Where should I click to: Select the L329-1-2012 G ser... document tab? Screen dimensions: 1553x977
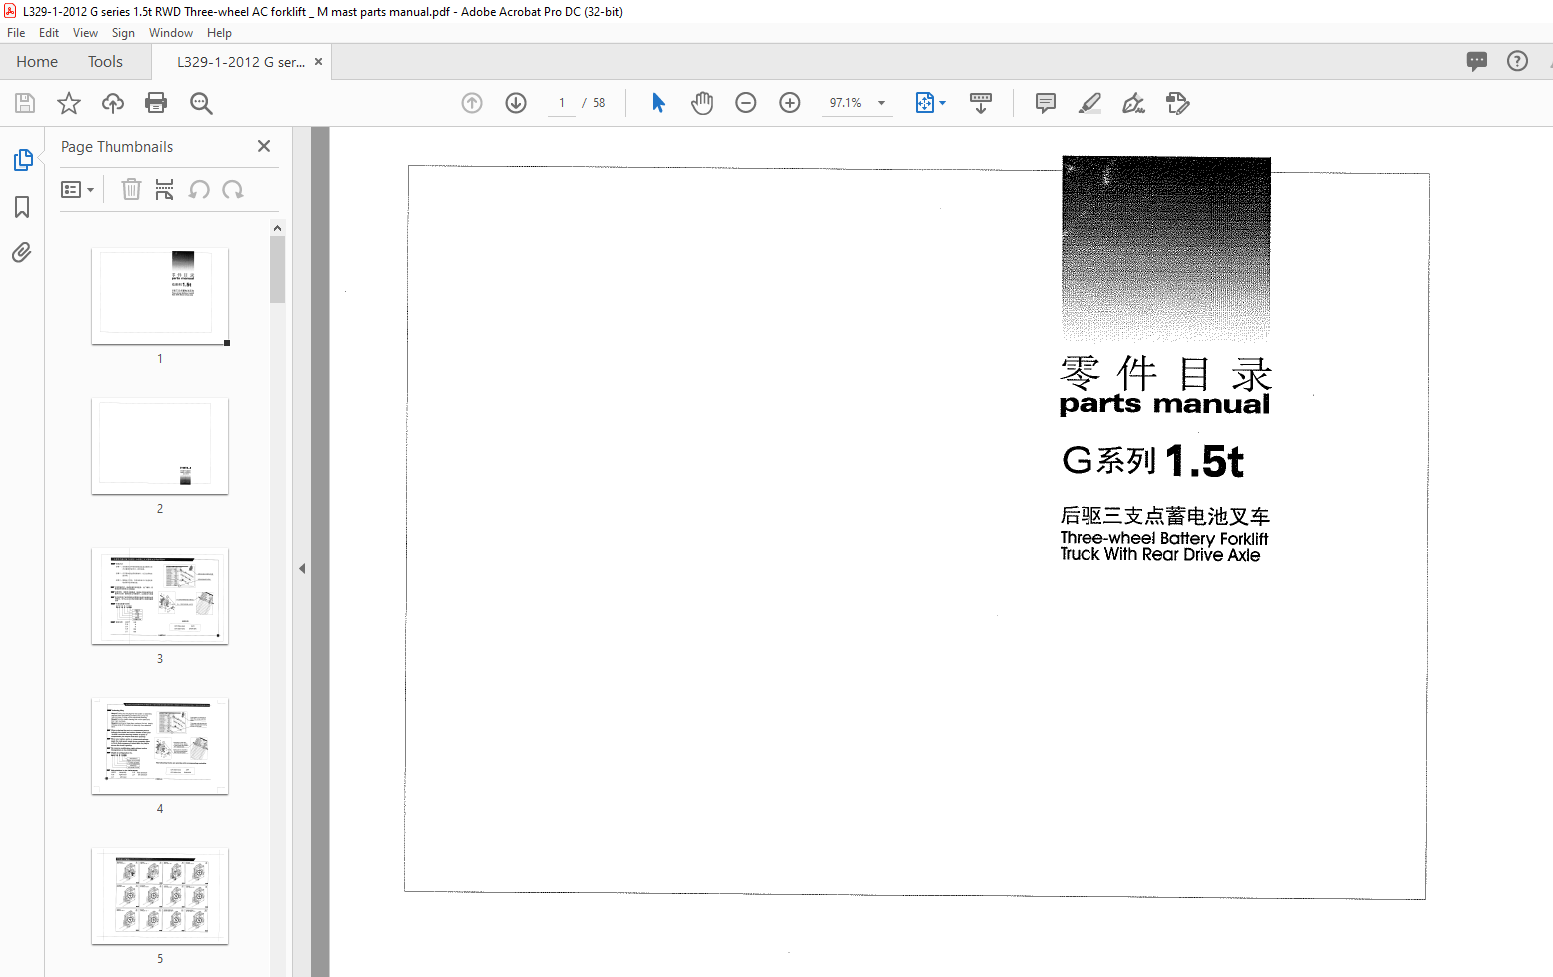coord(241,62)
